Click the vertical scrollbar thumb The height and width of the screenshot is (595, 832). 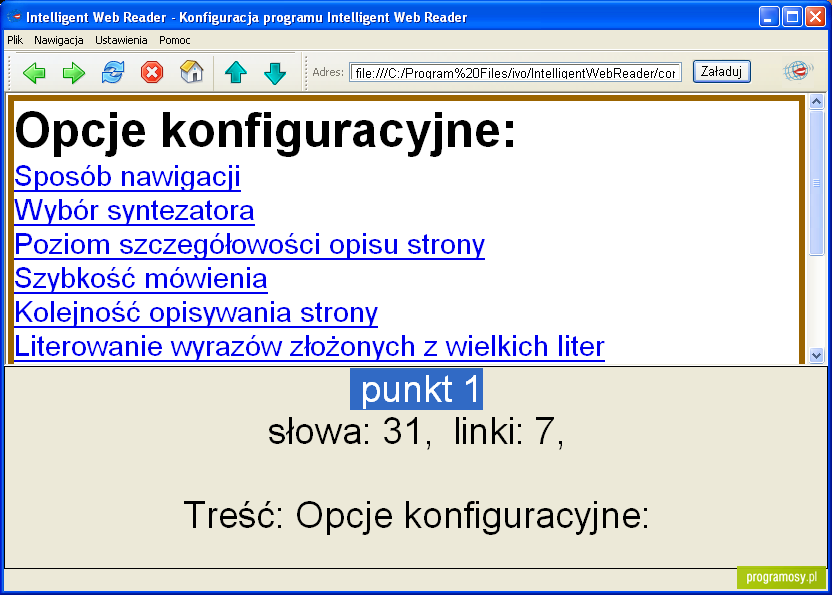(817, 183)
